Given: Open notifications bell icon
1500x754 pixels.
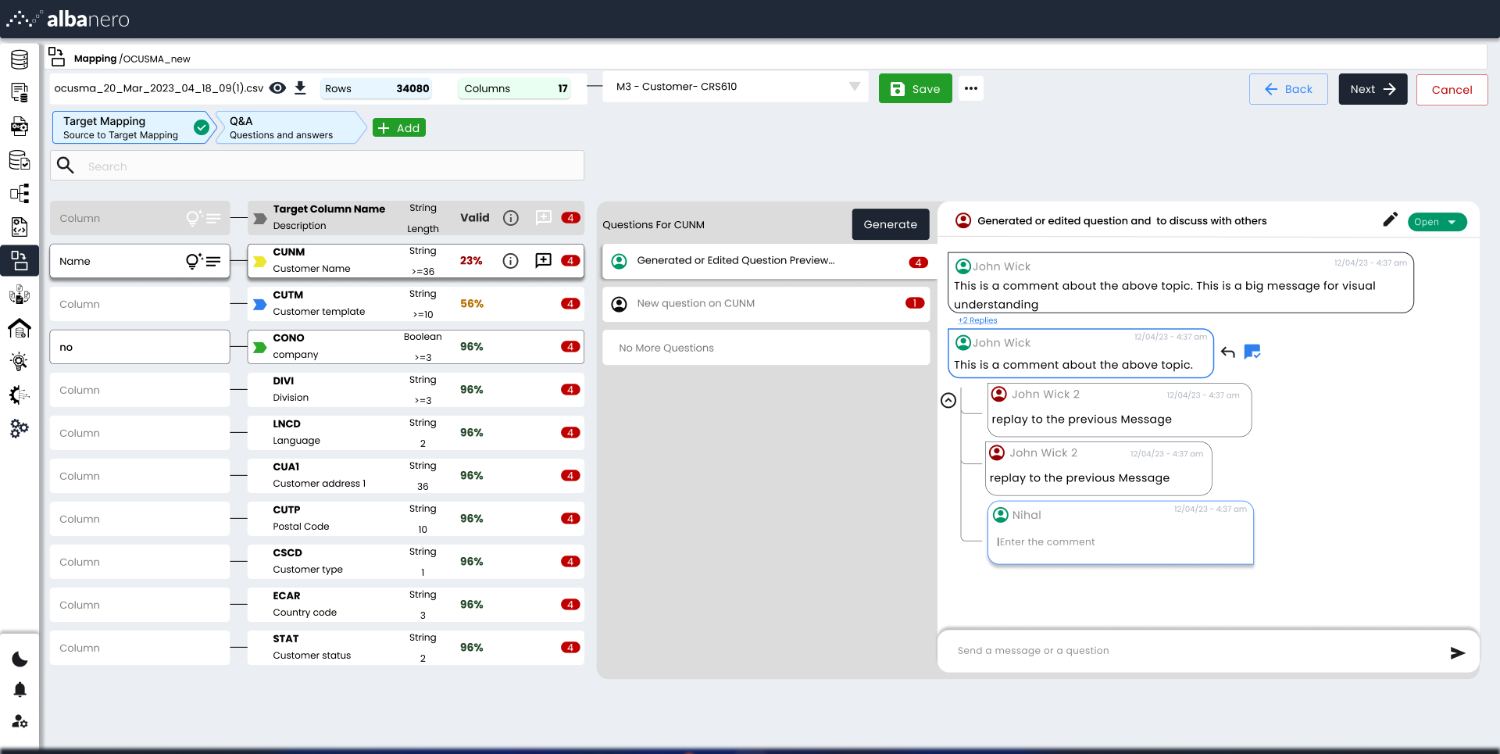Looking at the screenshot, I should point(19,690).
